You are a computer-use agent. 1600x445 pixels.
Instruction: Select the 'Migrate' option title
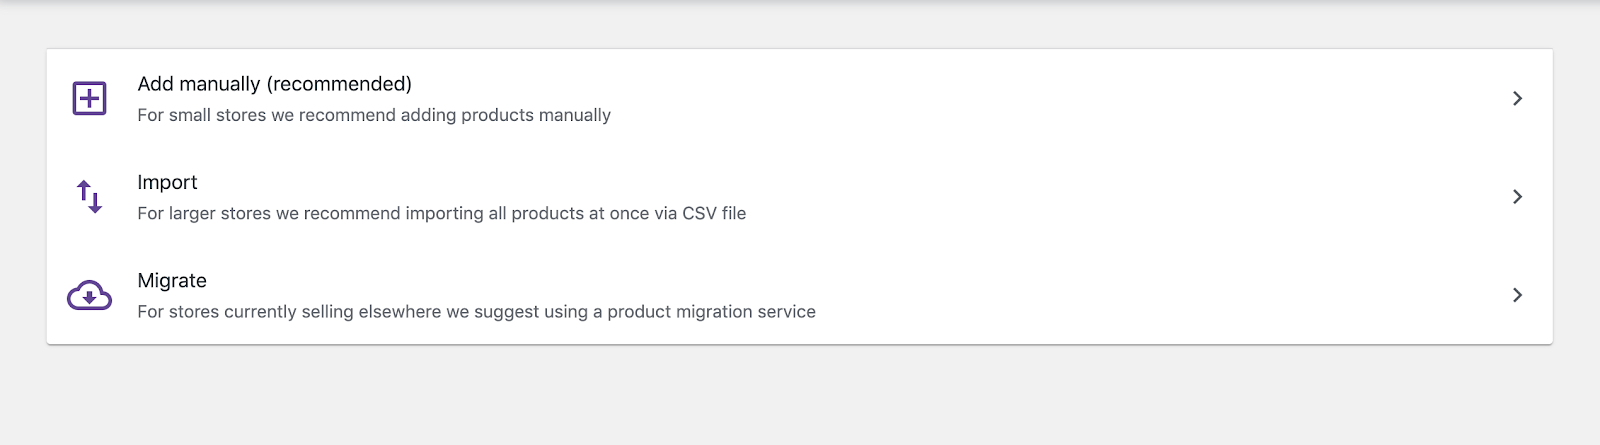[172, 281]
